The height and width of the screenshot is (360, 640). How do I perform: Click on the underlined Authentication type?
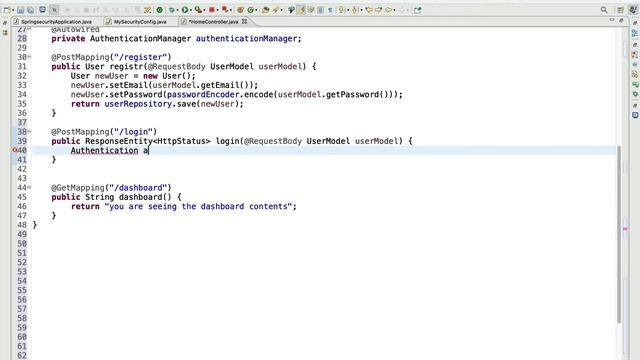[x=104, y=150]
